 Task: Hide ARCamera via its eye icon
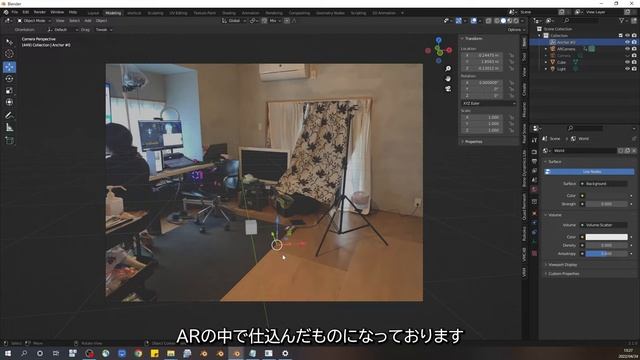click(x=627, y=49)
